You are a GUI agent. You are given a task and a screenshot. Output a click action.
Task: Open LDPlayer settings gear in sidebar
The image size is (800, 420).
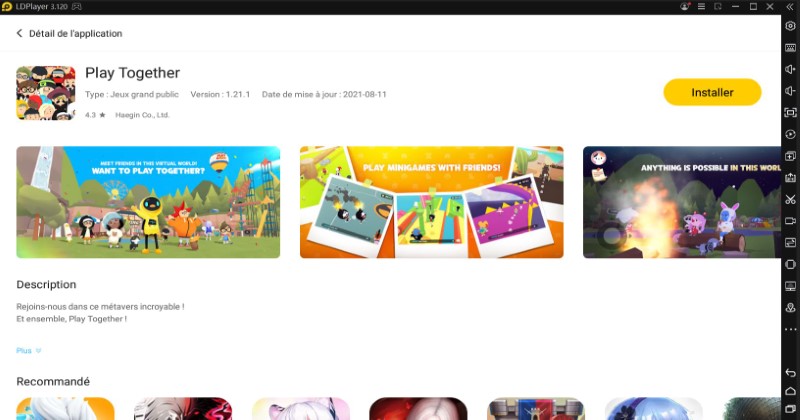click(790, 26)
